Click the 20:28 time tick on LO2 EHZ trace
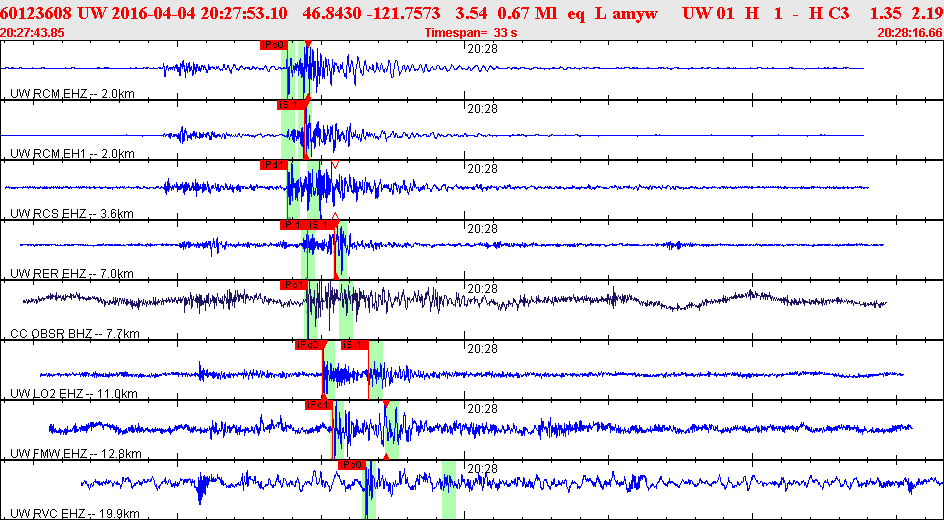 click(482, 349)
